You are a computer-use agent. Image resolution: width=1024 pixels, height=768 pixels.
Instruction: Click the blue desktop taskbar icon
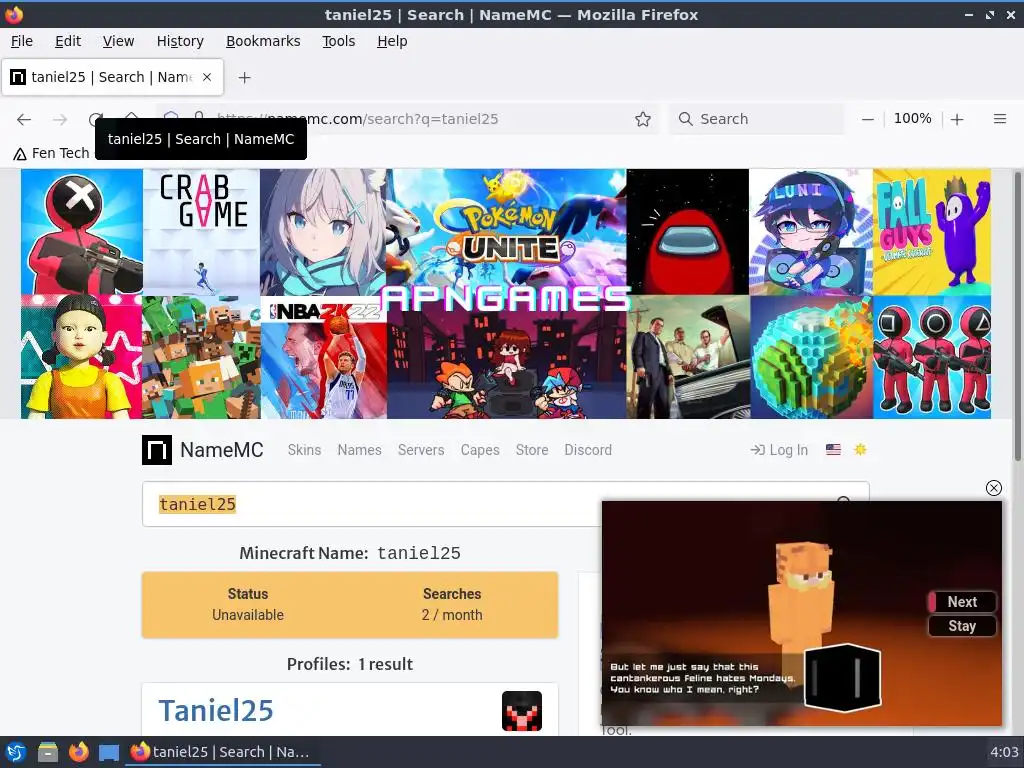[x=109, y=752]
